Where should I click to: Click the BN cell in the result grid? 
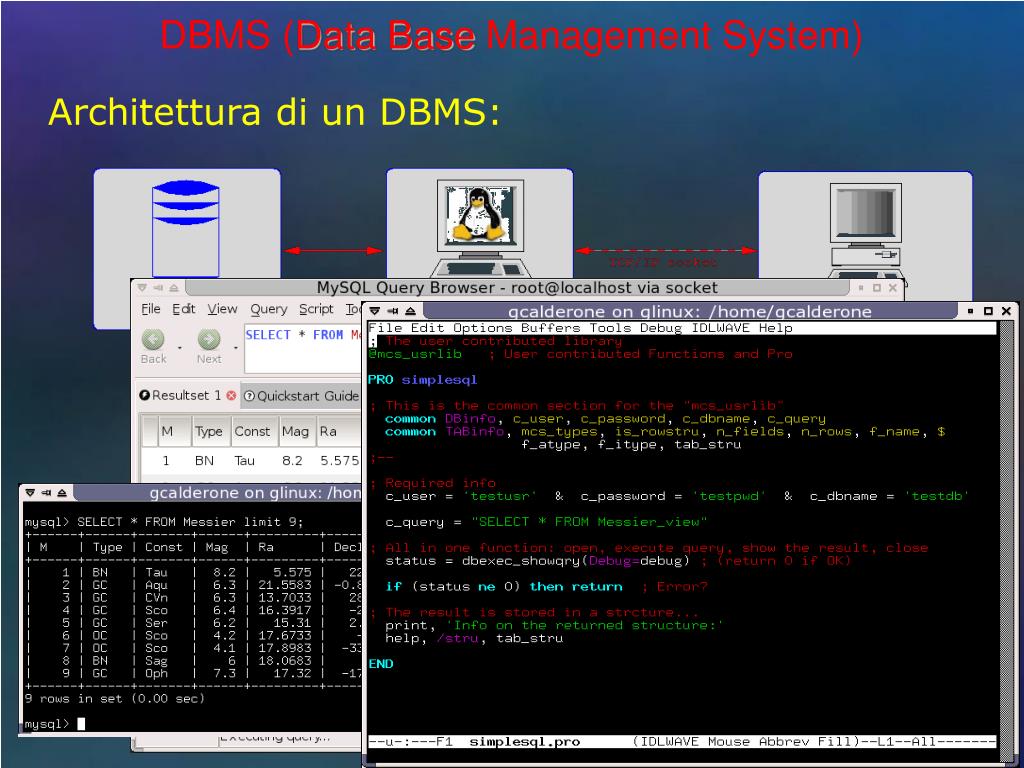204,460
